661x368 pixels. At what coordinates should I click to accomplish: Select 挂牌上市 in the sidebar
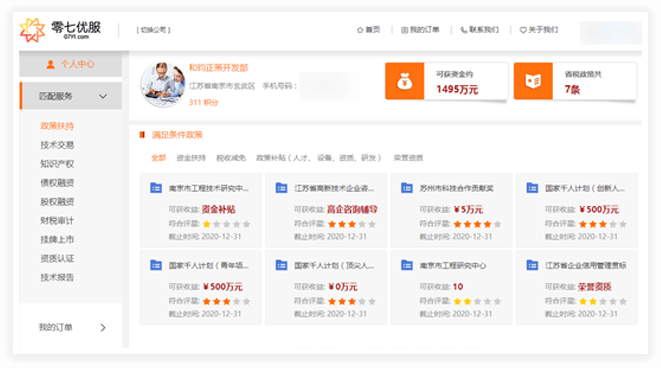(57, 239)
